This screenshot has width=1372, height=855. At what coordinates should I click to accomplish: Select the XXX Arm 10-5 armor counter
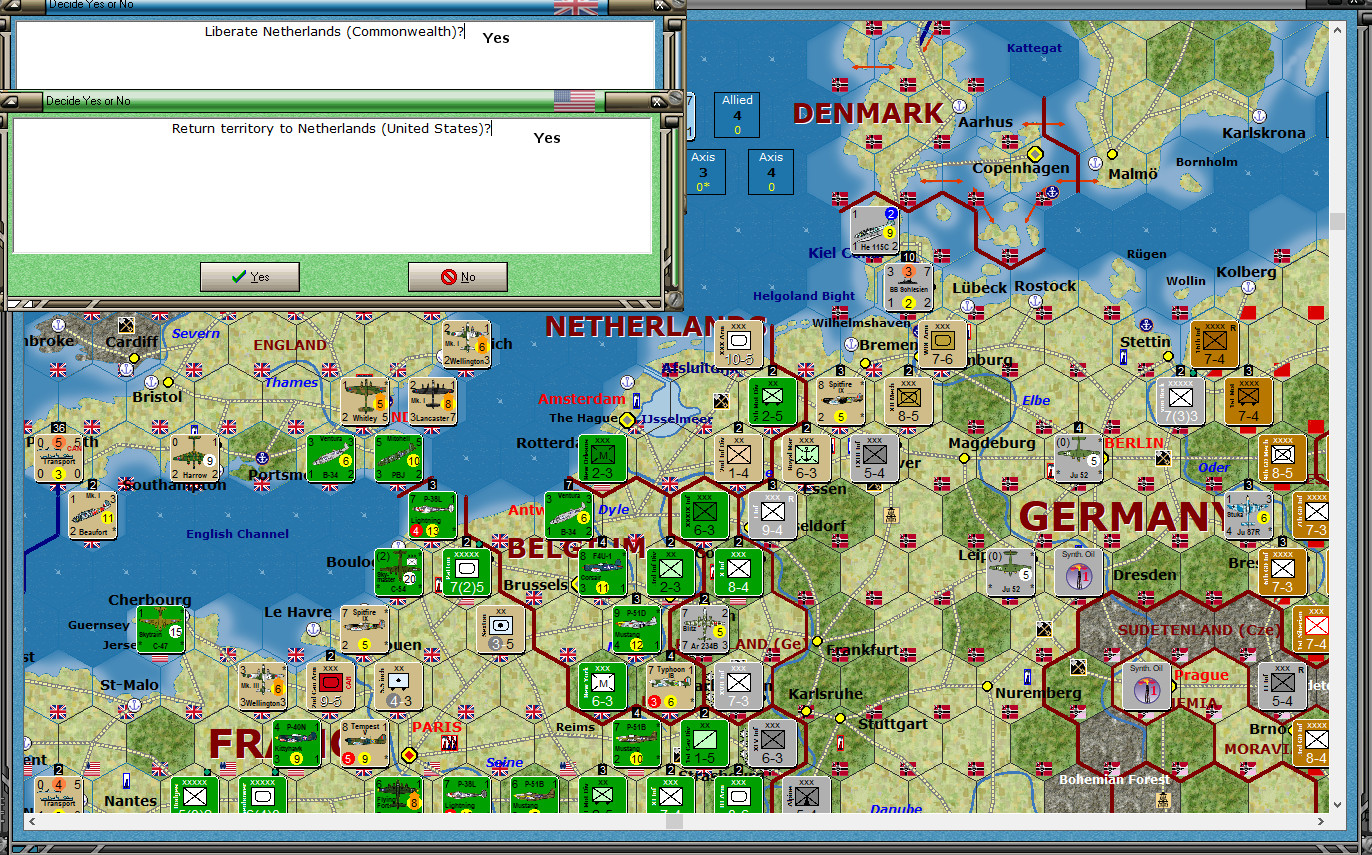pos(738,345)
